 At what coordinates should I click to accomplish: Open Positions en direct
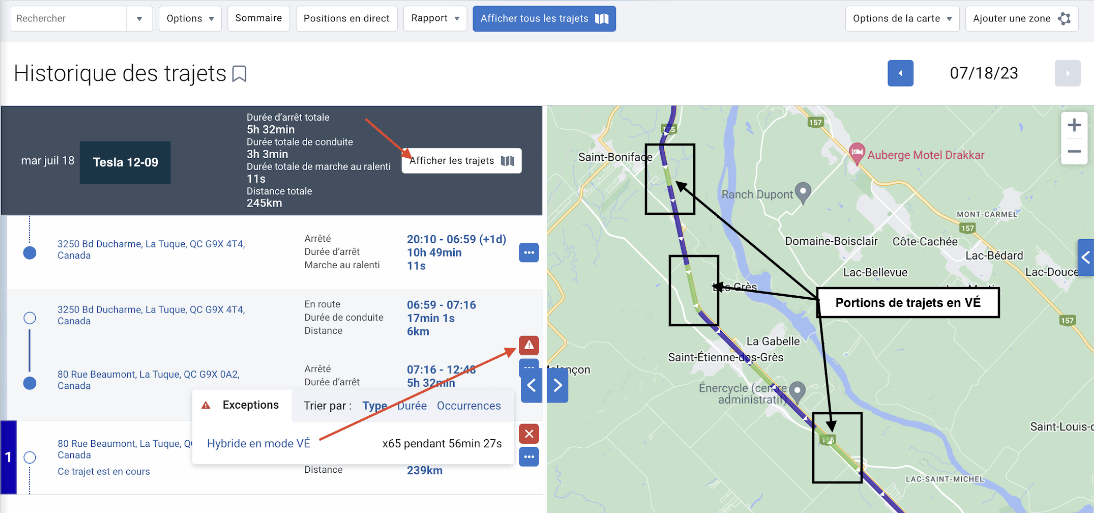[347, 19]
